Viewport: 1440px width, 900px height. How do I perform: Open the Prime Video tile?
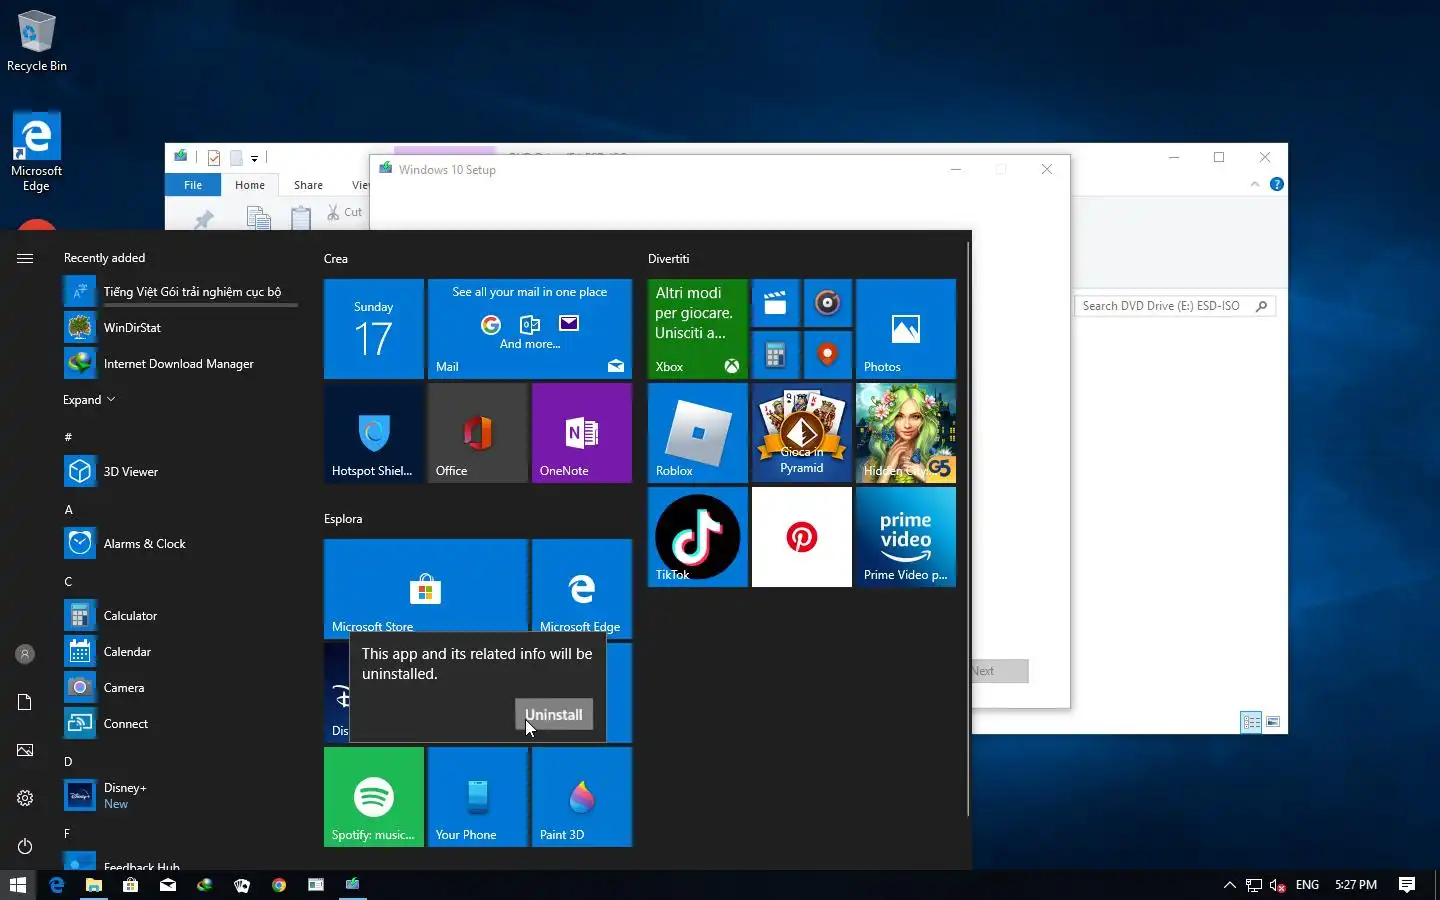click(906, 537)
